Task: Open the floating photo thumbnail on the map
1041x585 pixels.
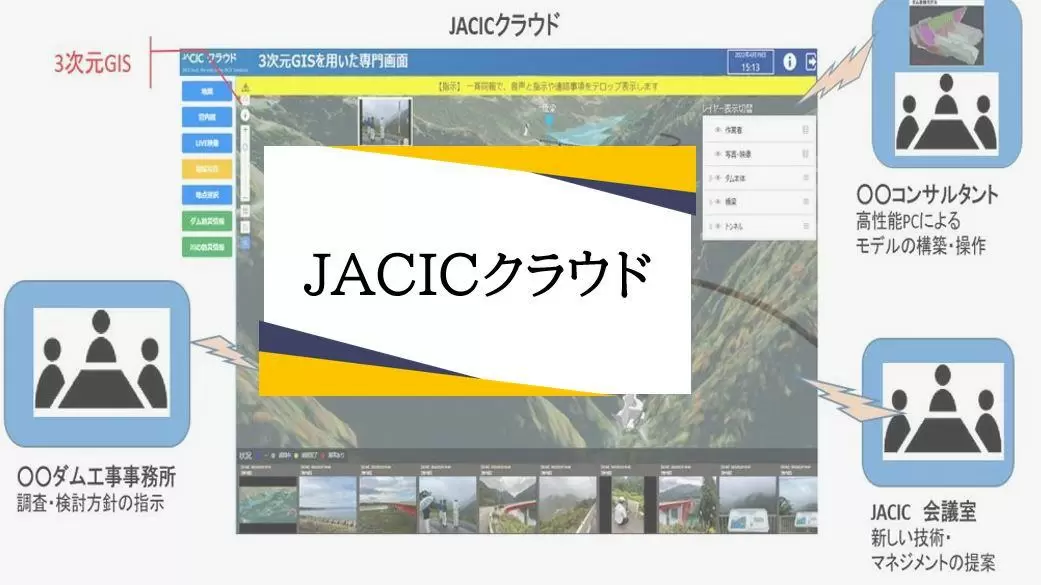Action: (x=385, y=122)
